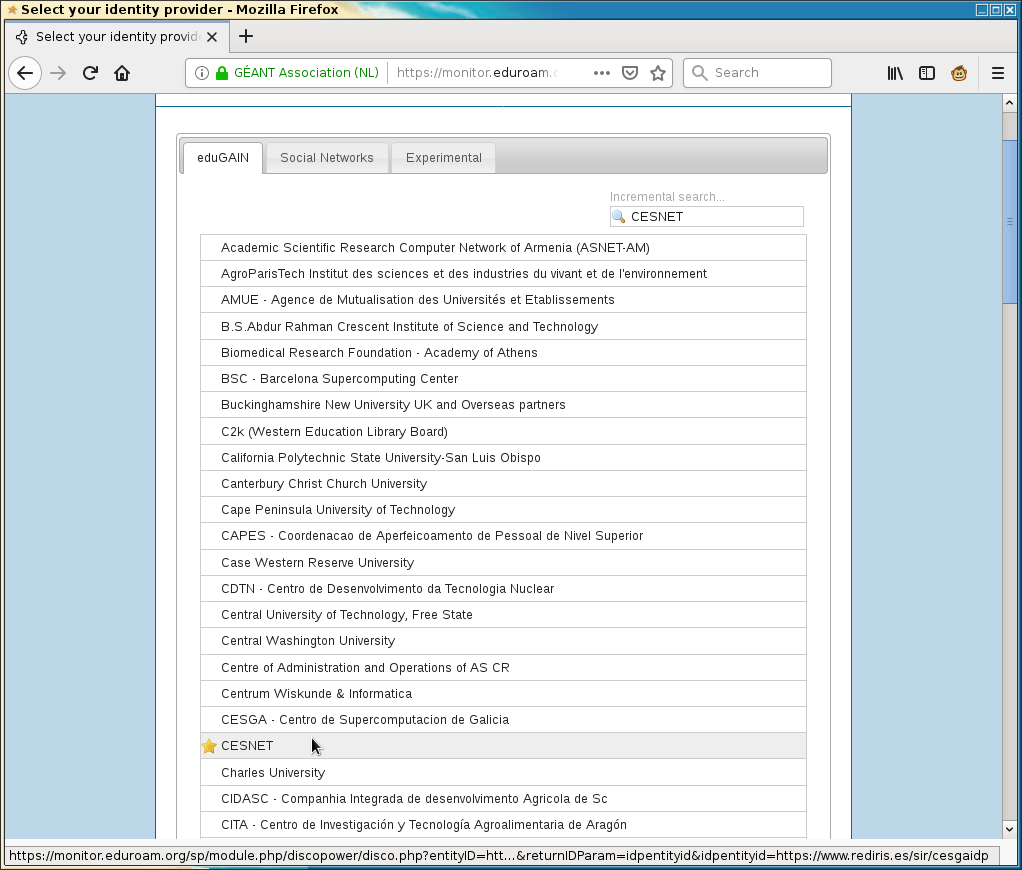
Task: Pick Canterbury Christ Church University
Action: point(503,484)
